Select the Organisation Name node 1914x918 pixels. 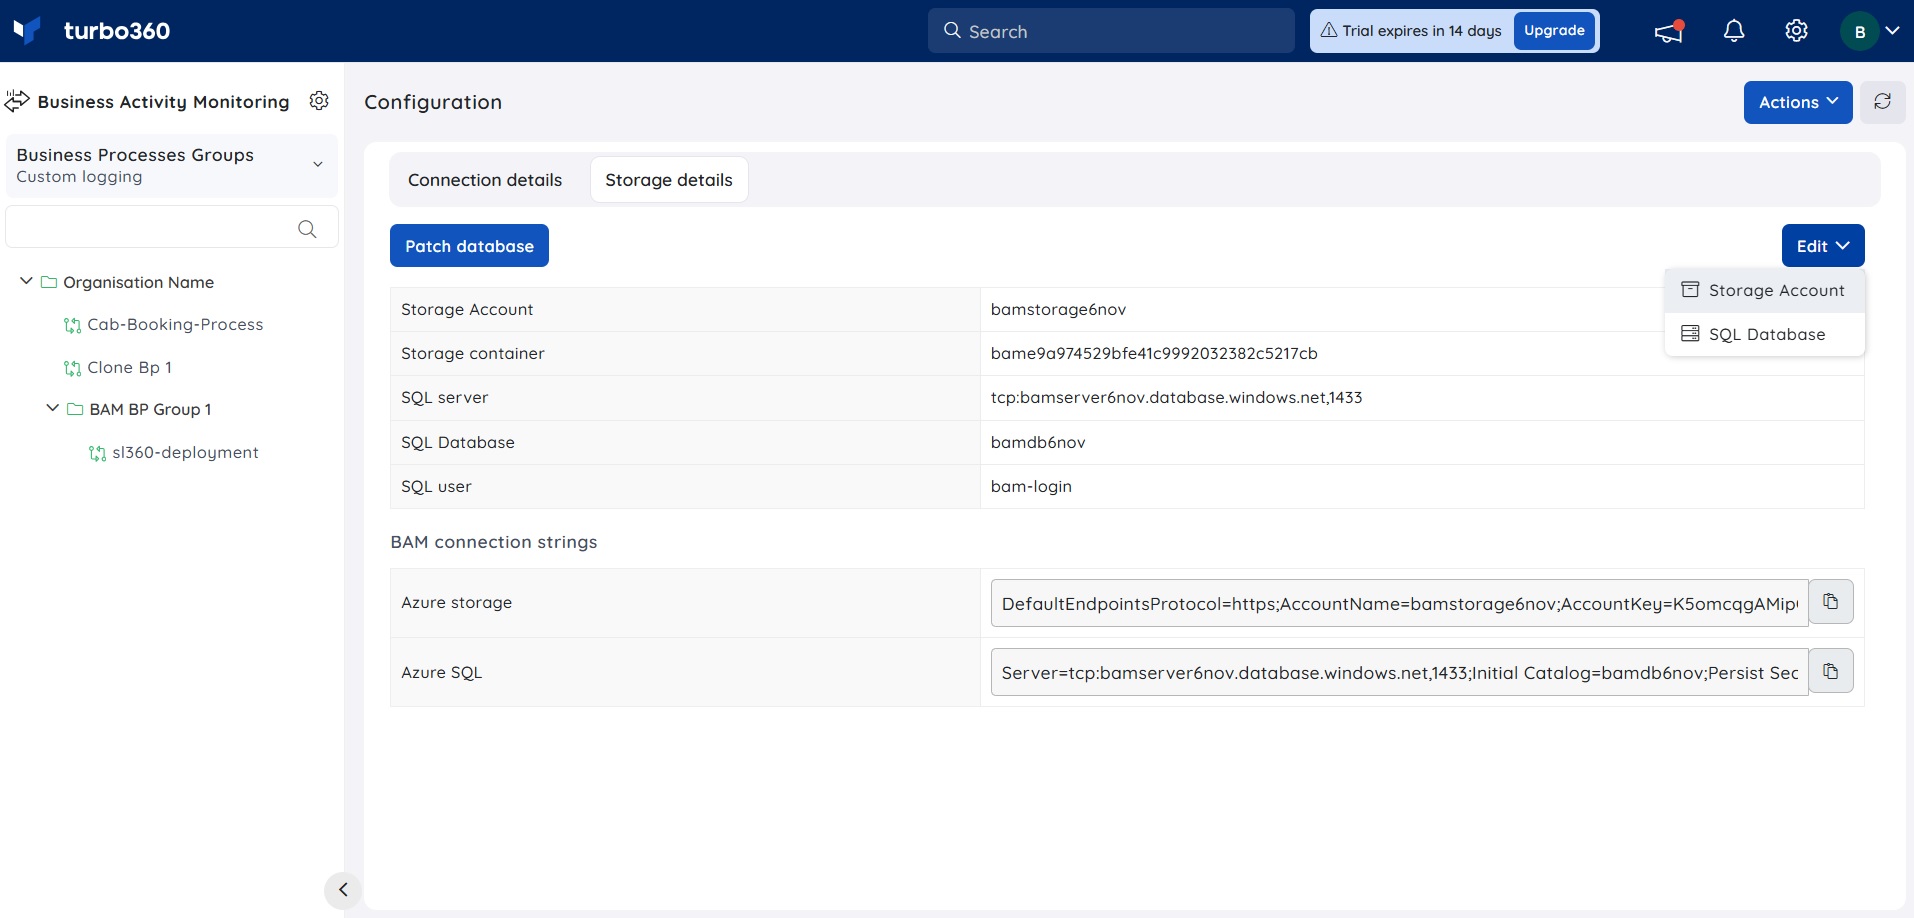[138, 283]
